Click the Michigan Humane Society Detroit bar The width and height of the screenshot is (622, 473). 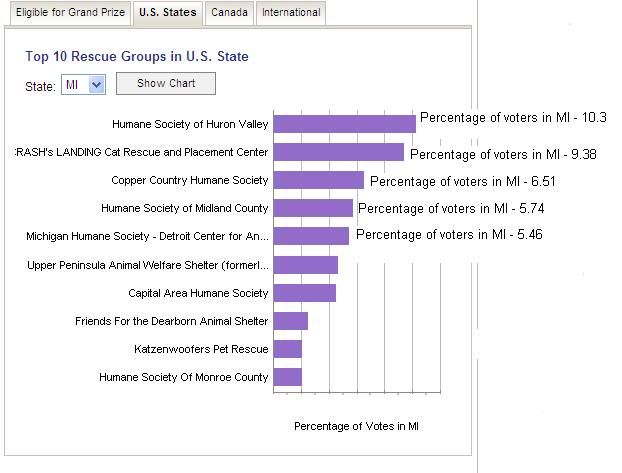tap(311, 236)
